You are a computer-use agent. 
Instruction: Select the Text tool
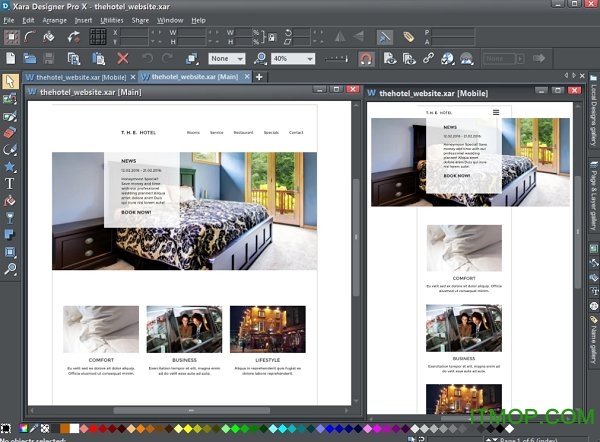(x=10, y=184)
